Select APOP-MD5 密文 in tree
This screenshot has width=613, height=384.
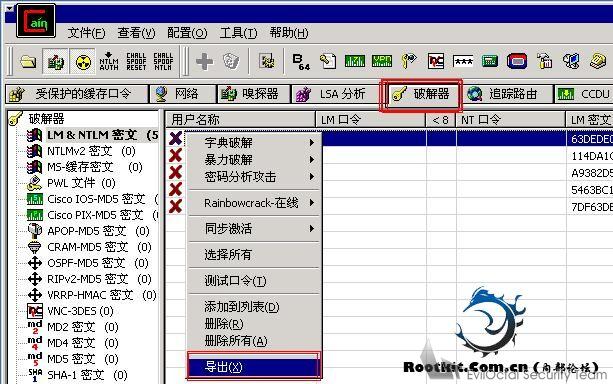98,231
